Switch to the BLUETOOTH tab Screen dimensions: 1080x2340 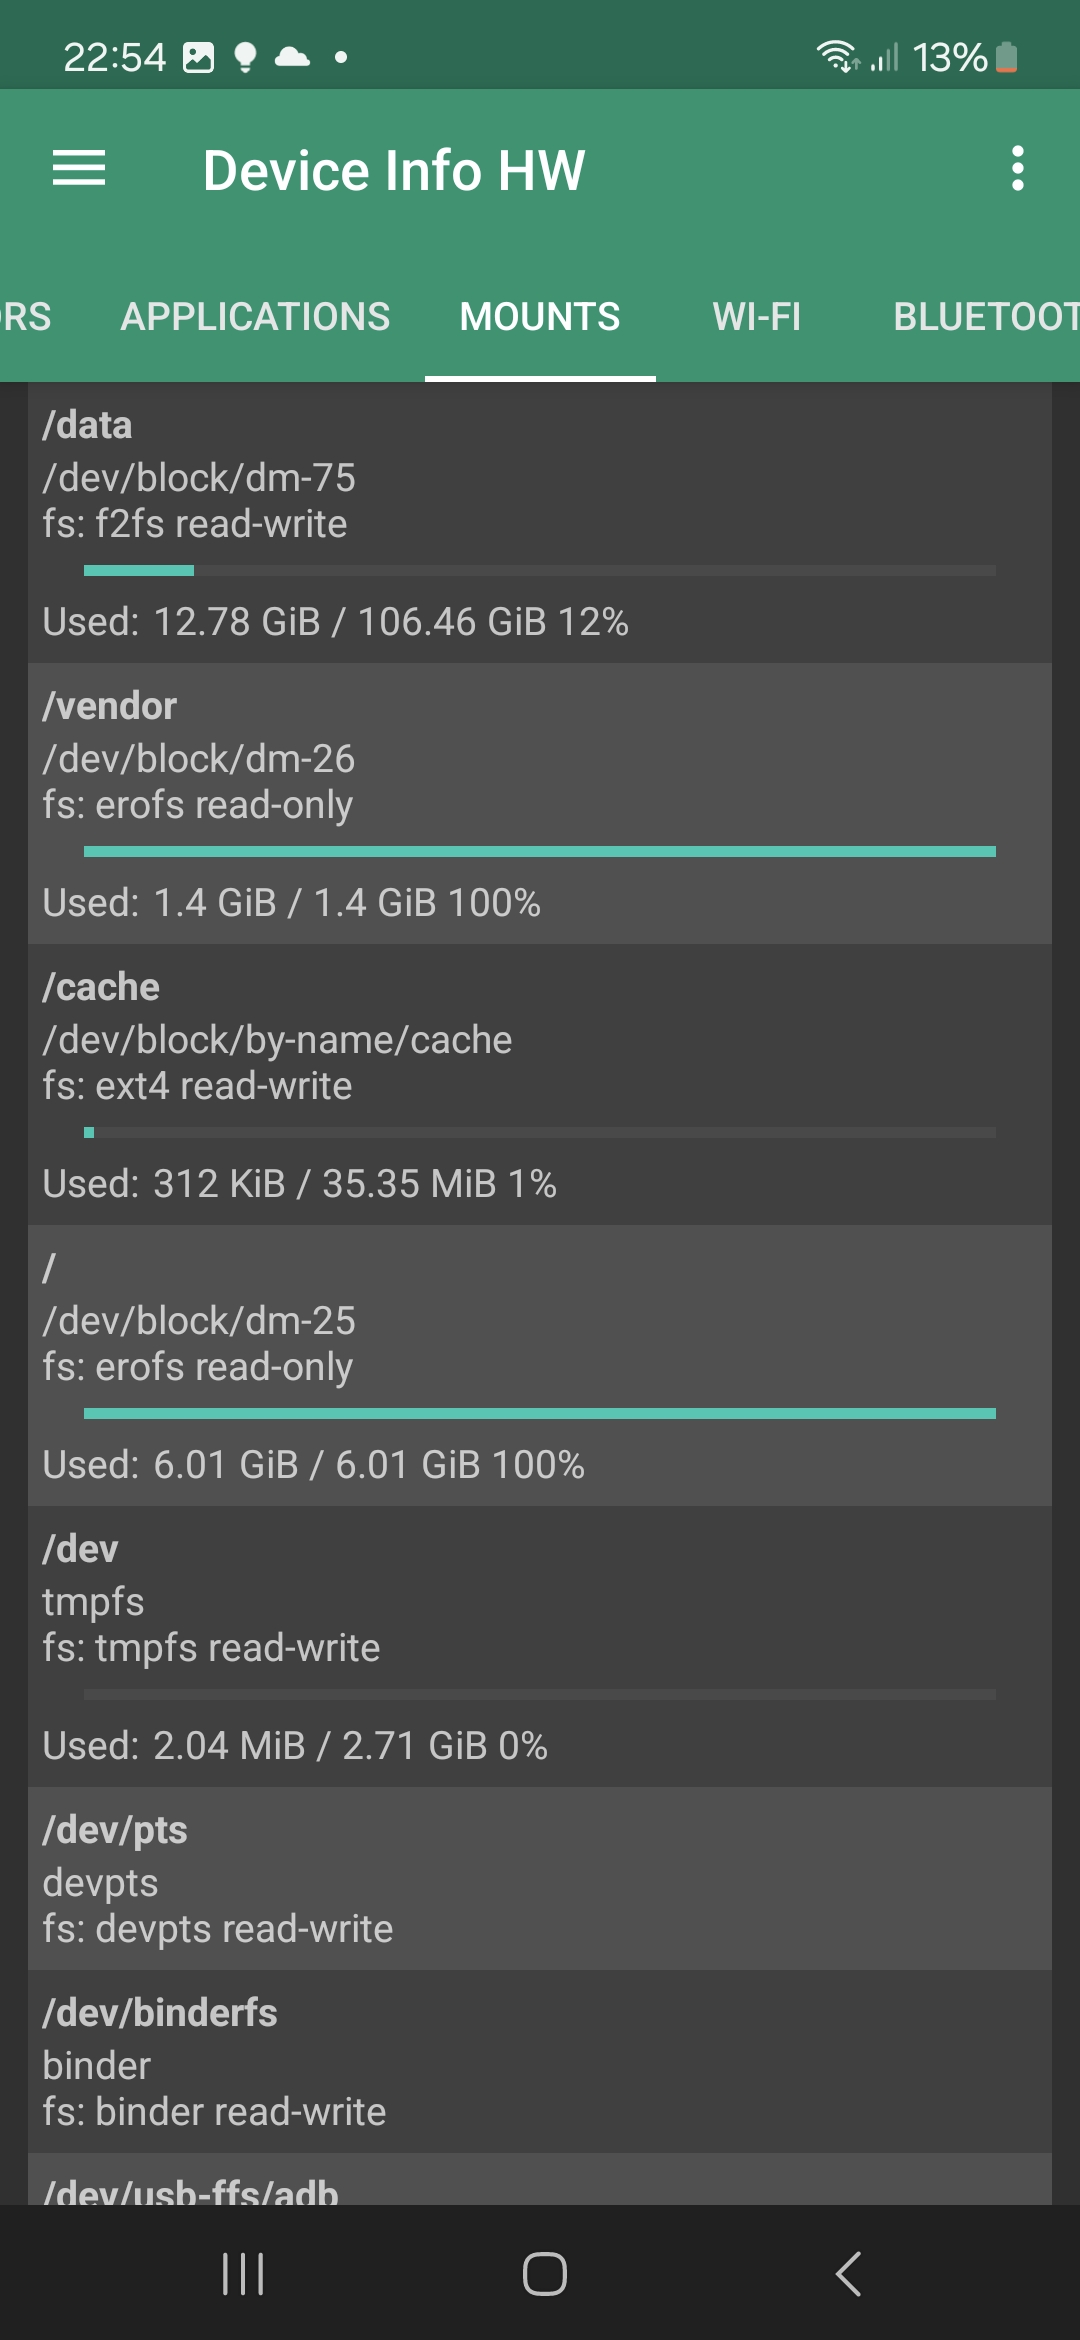(985, 317)
